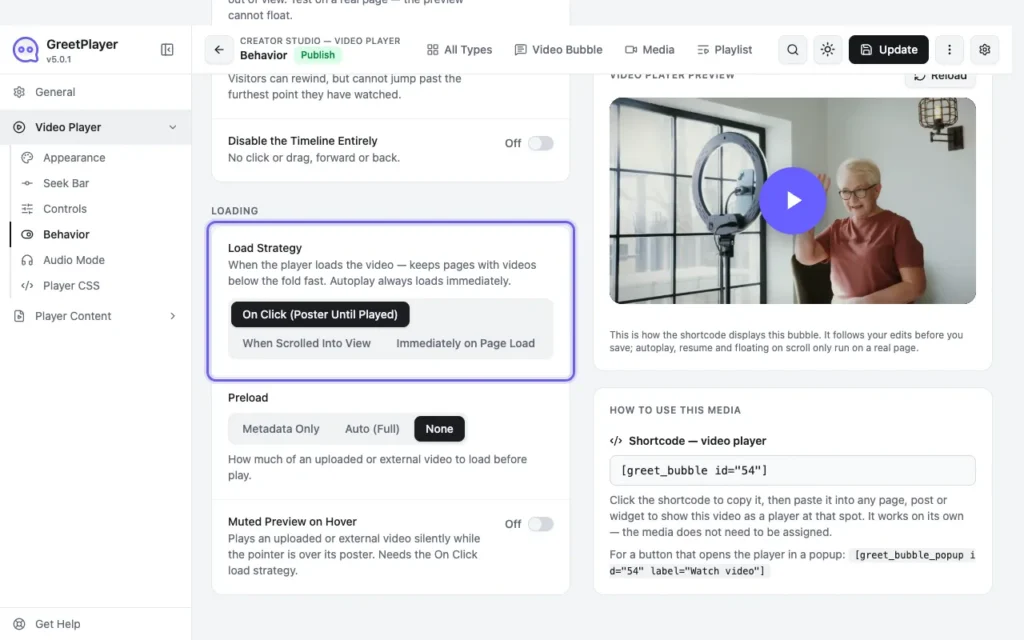
Task: Expand the Player Content section chevron
Action: (172, 316)
